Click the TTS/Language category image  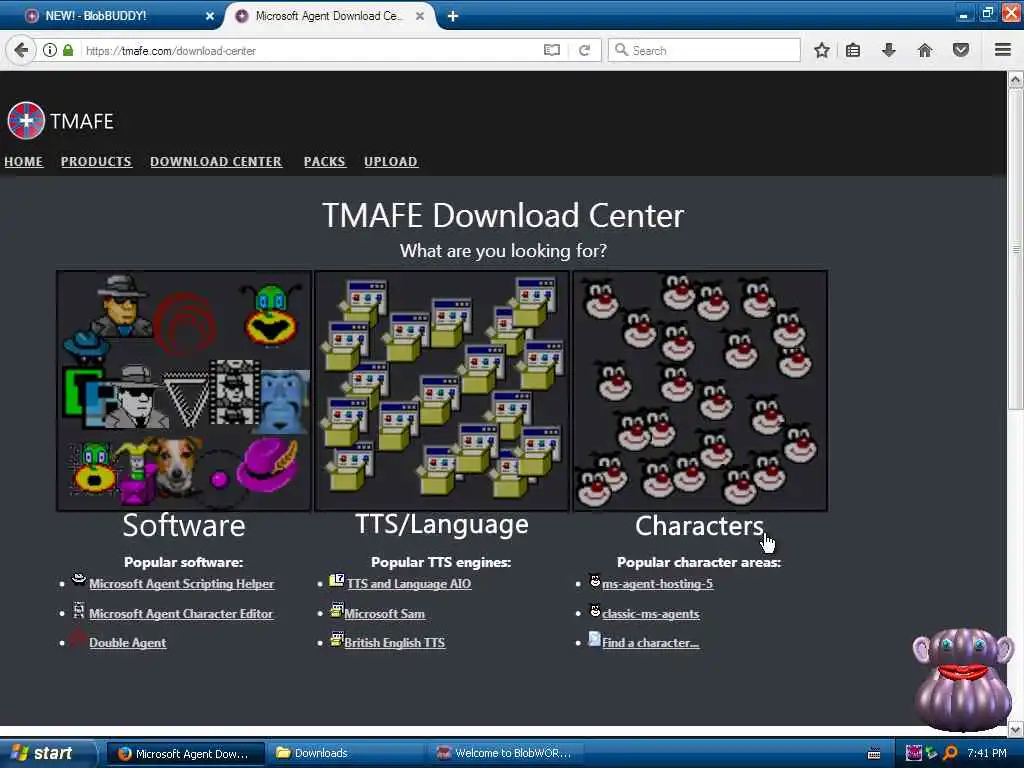click(x=441, y=391)
